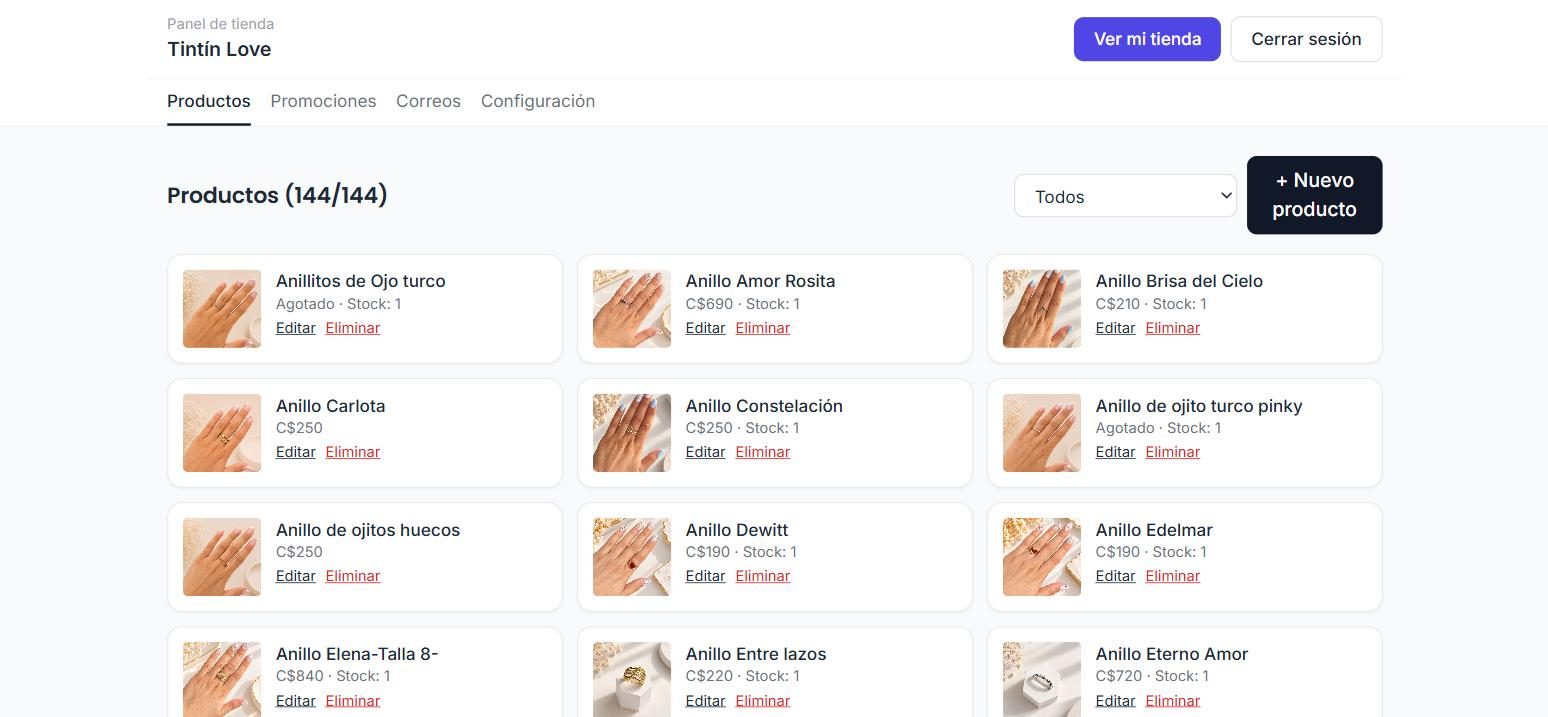Click the Anillo Eterno Amor name
Viewport: 1548px width, 717px height.
click(1172, 654)
